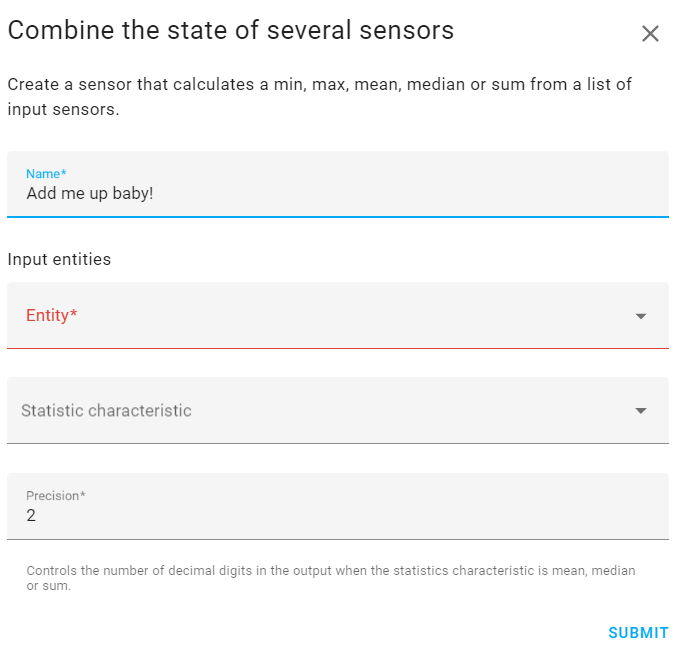This screenshot has height=654, width=684.
Task: Click the dialog title heading
Action: (231, 31)
